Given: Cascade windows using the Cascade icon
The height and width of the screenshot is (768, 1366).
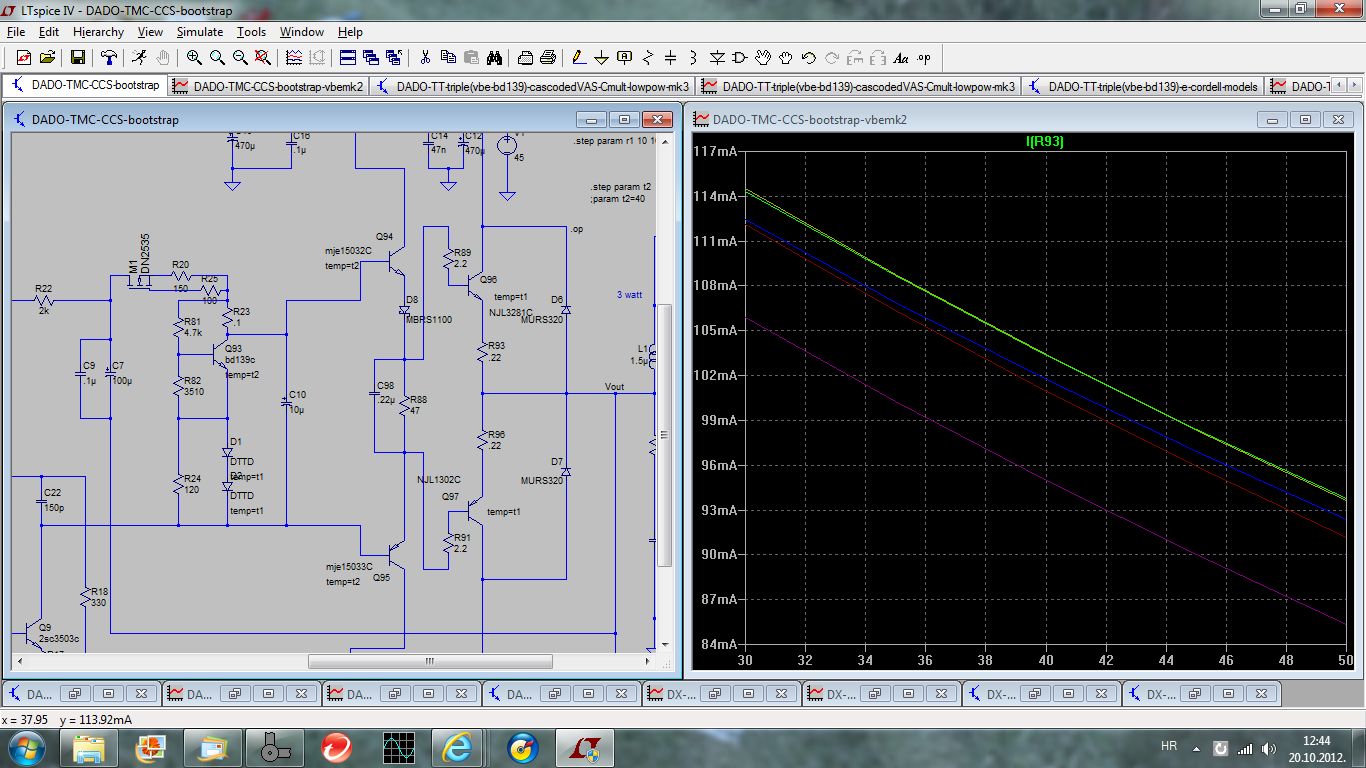Looking at the screenshot, I should [371, 58].
